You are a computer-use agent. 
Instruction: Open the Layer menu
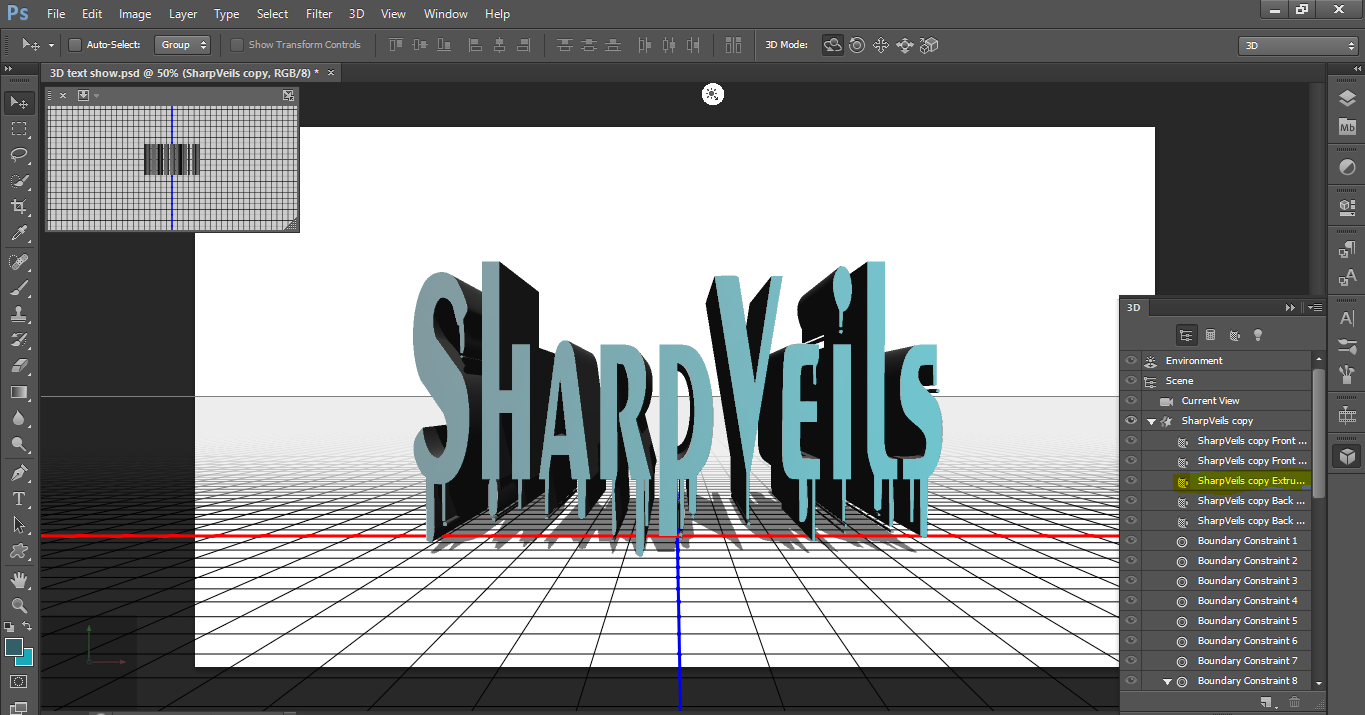pos(183,14)
